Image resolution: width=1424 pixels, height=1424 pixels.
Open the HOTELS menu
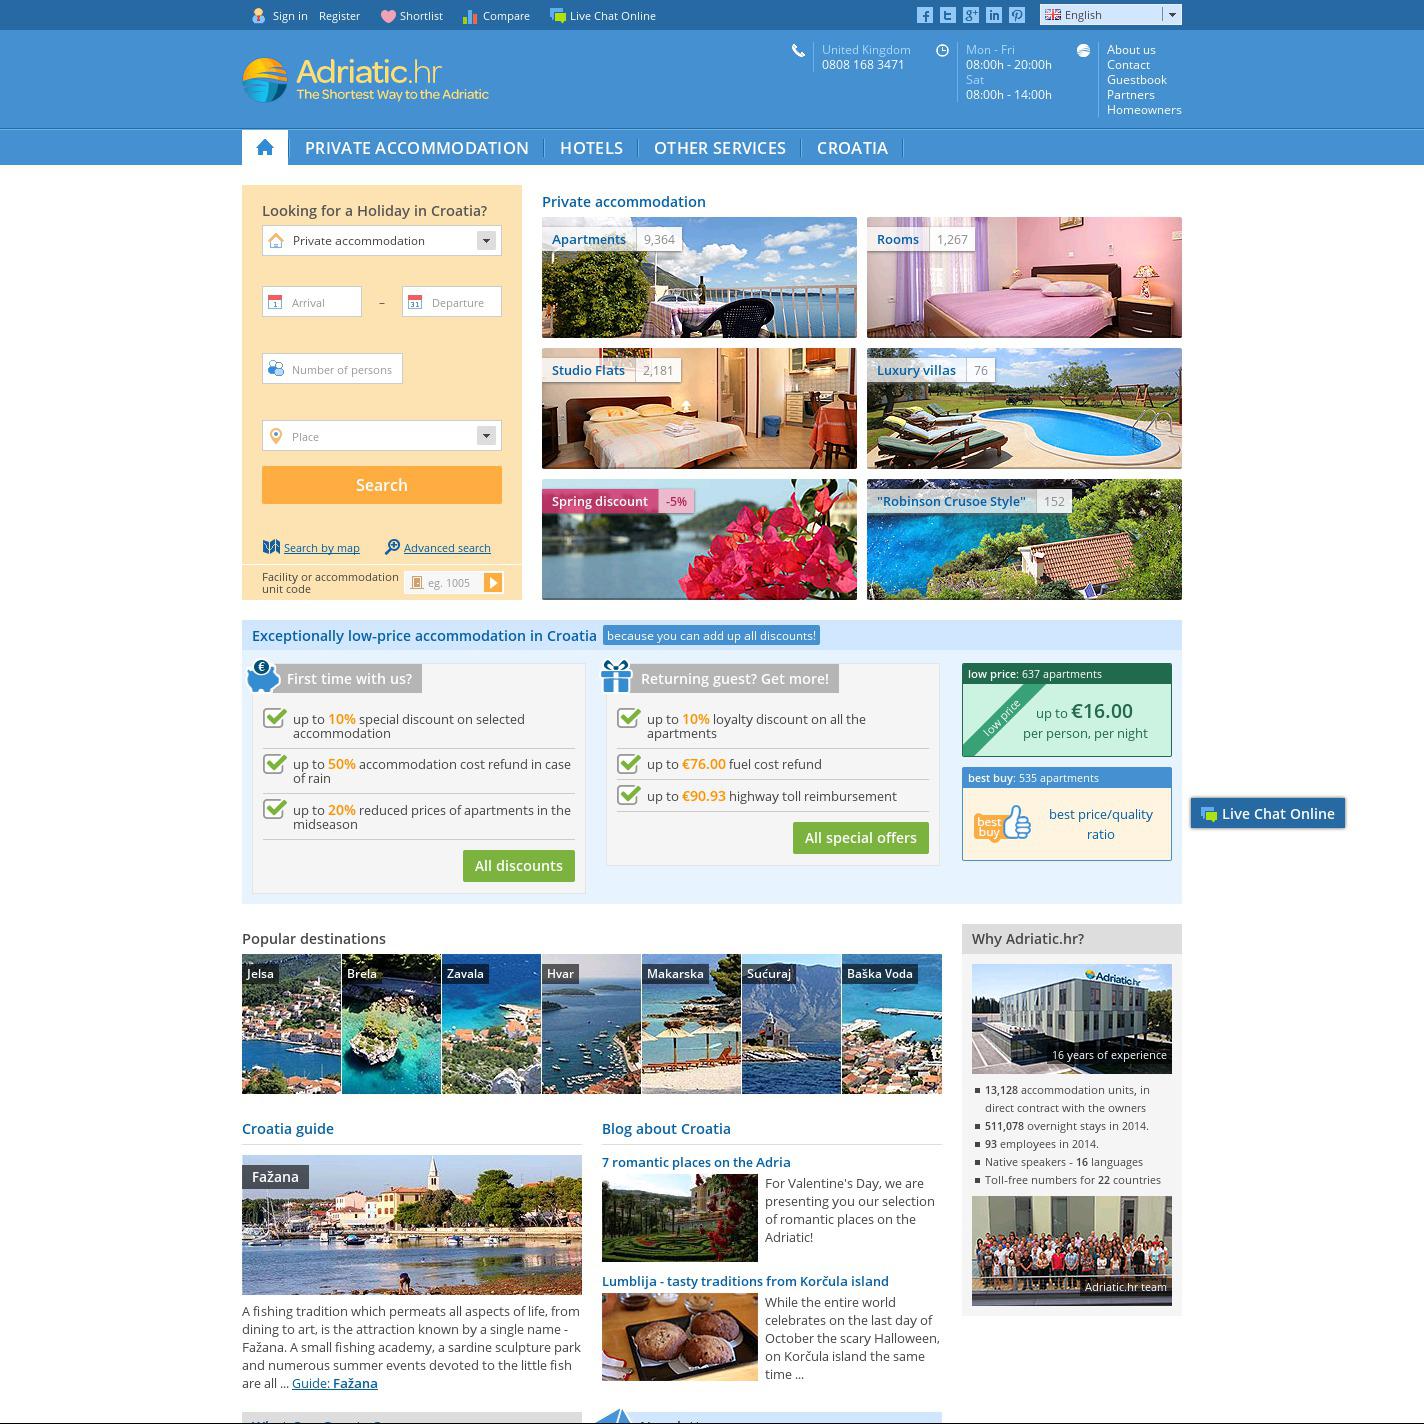591,148
